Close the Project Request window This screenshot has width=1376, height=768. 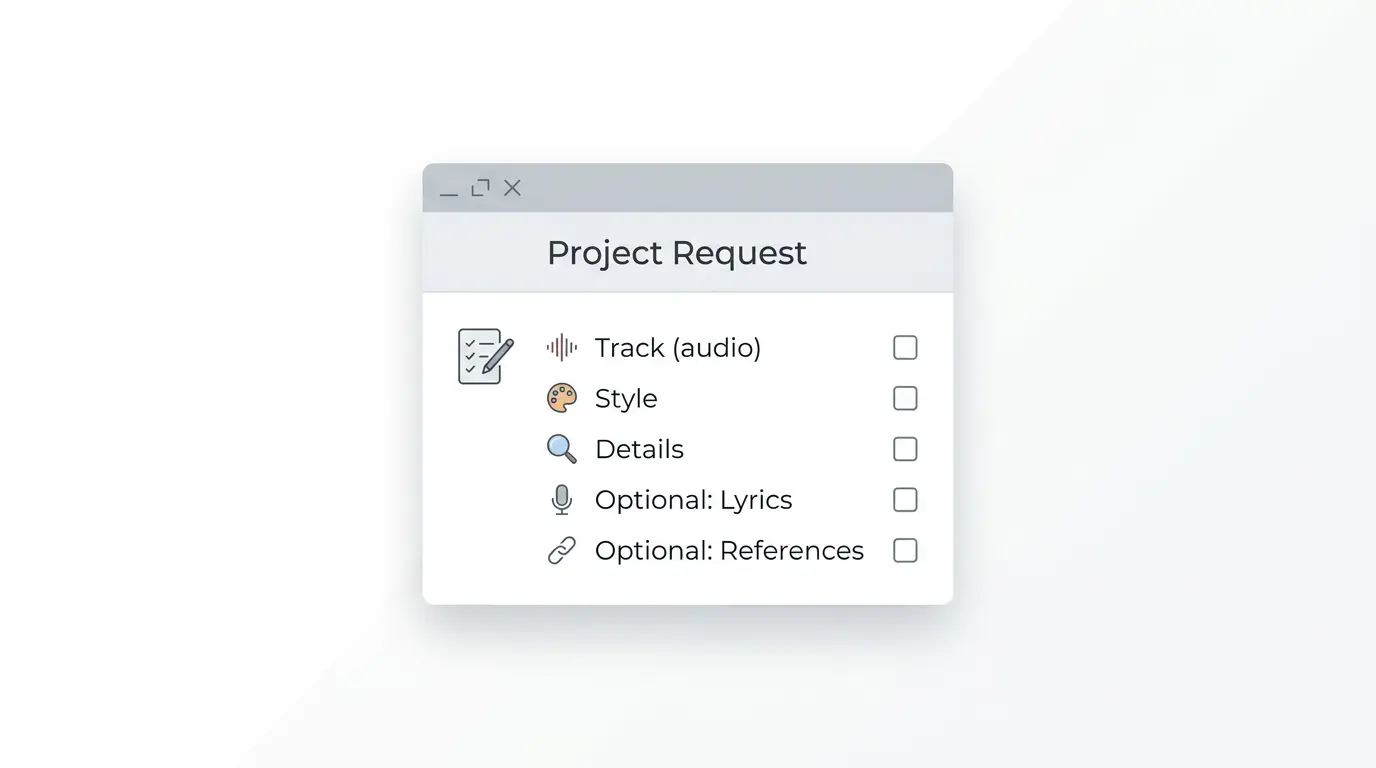(512, 188)
